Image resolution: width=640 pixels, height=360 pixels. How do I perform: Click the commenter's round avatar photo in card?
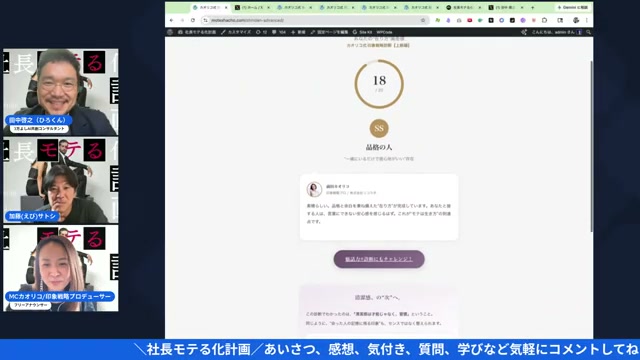tap(314, 189)
